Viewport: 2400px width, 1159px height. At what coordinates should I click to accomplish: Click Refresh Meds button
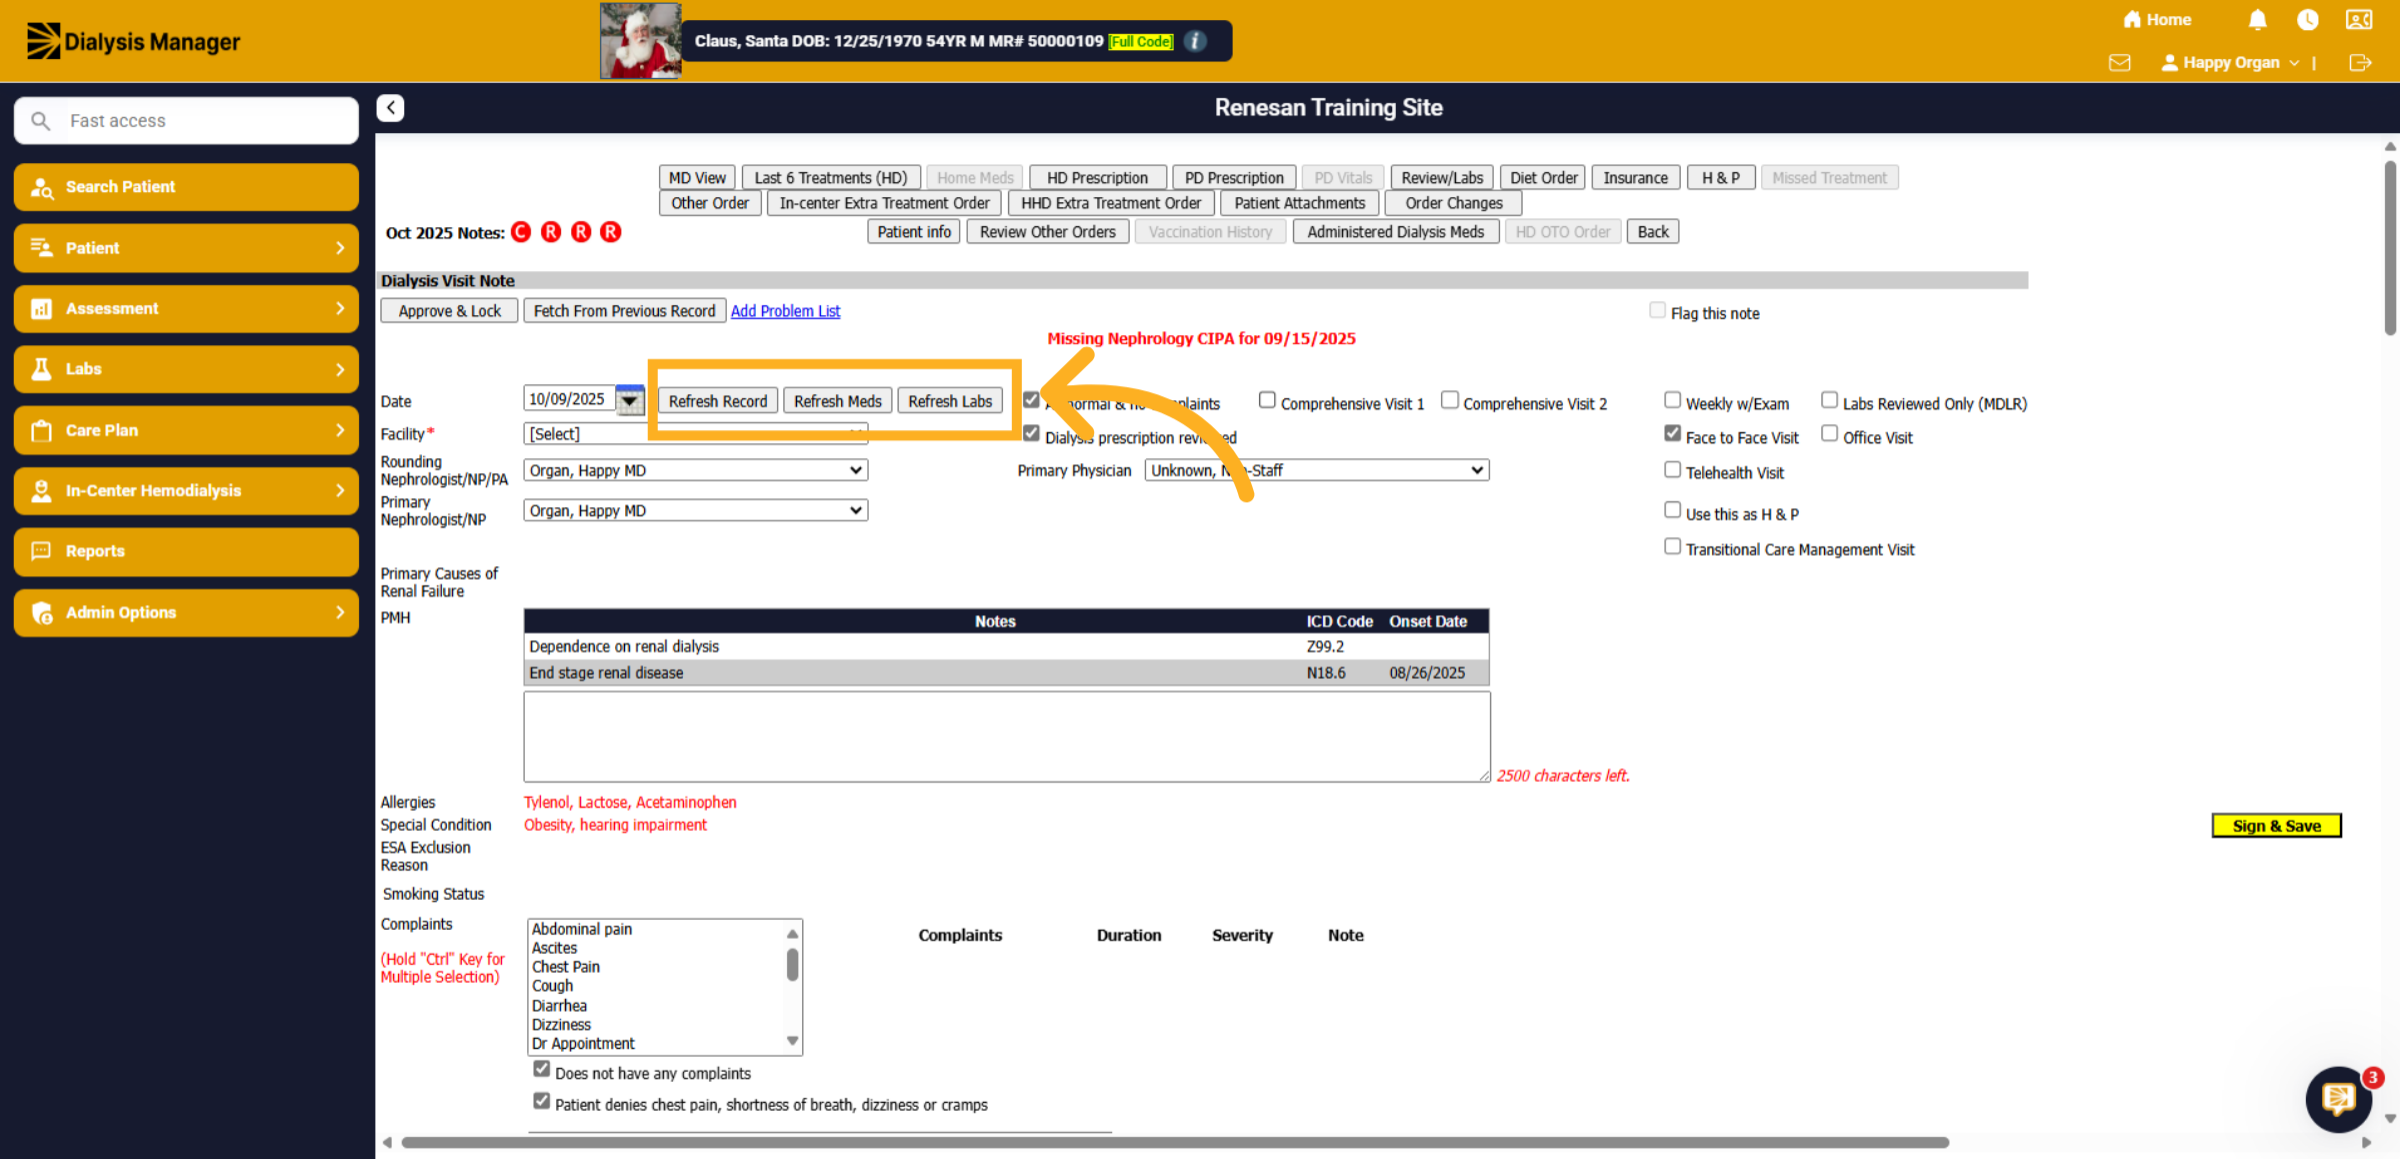coord(837,401)
